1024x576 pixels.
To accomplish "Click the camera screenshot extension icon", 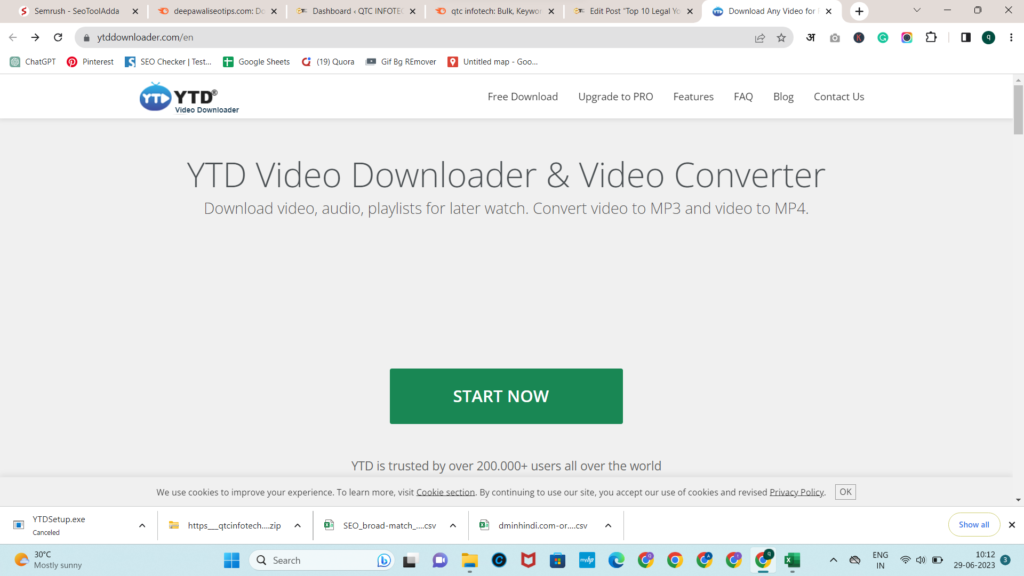I will point(835,38).
